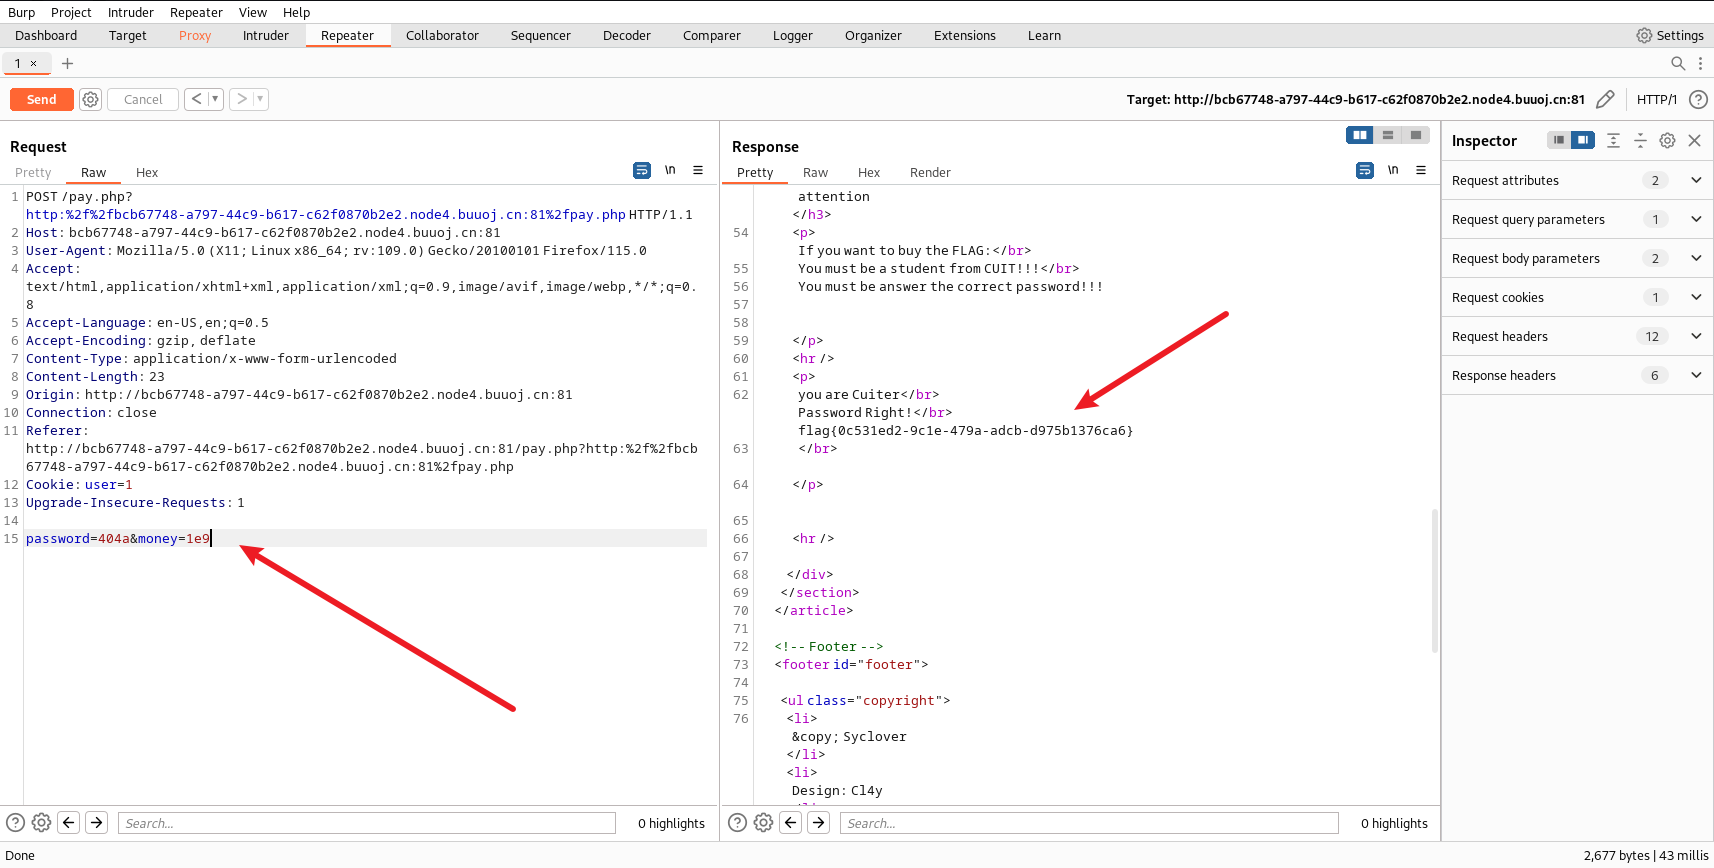Viewport: 1714px width, 868px height.
Task: Set Inspector docked-left layout
Action: pos(1559,140)
